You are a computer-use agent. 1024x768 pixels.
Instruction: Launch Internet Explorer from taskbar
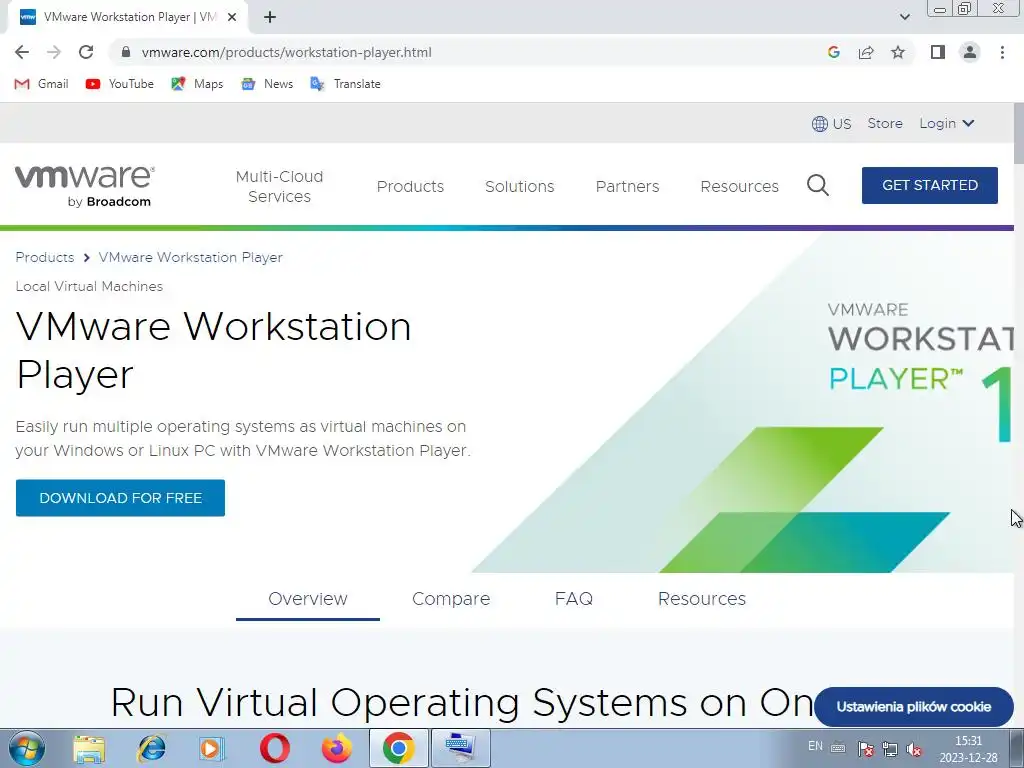[x=152, y=748]
